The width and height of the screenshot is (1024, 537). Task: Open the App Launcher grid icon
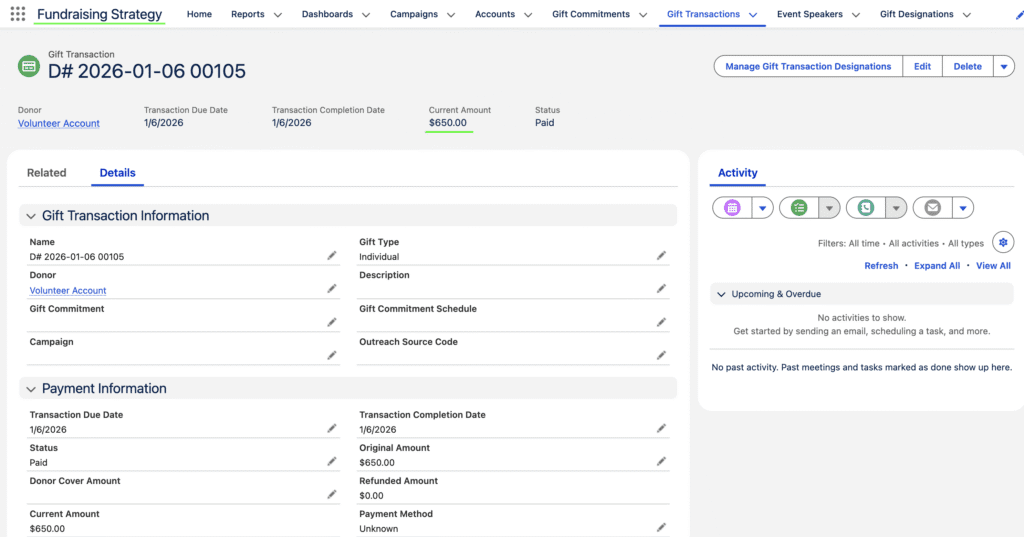[17, 15]
